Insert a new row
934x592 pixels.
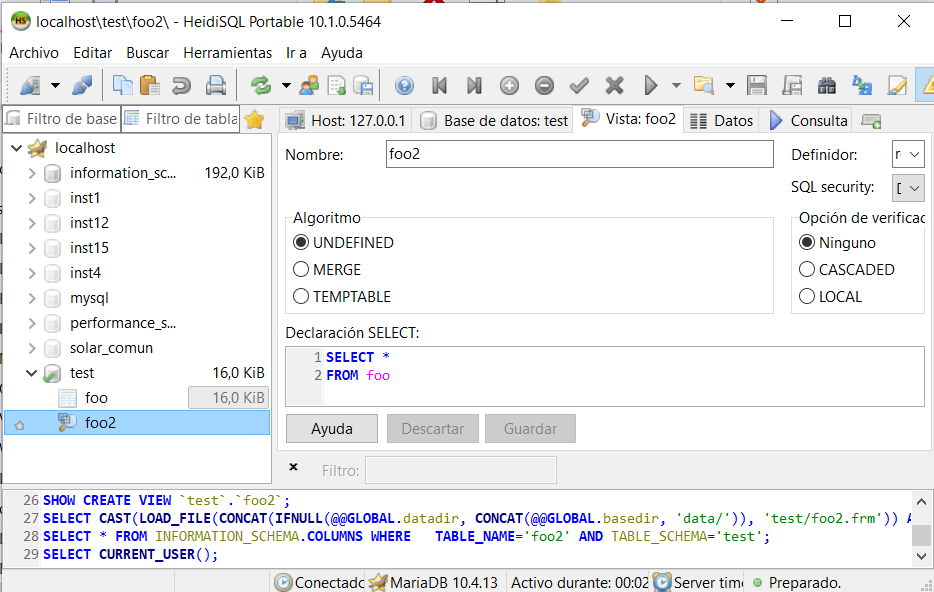pyautogui.click(x=508, y=85)
